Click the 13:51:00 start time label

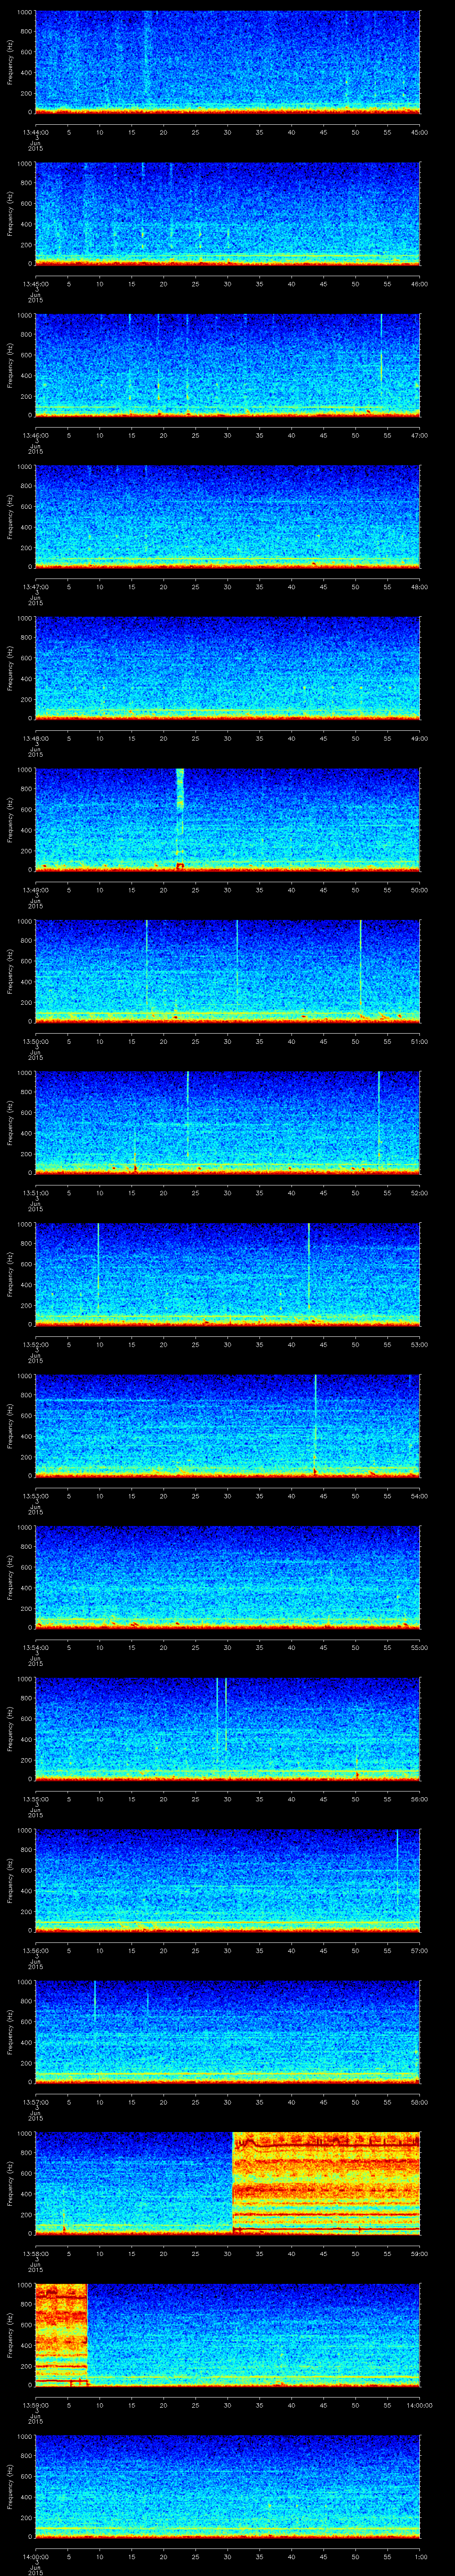35,1192
